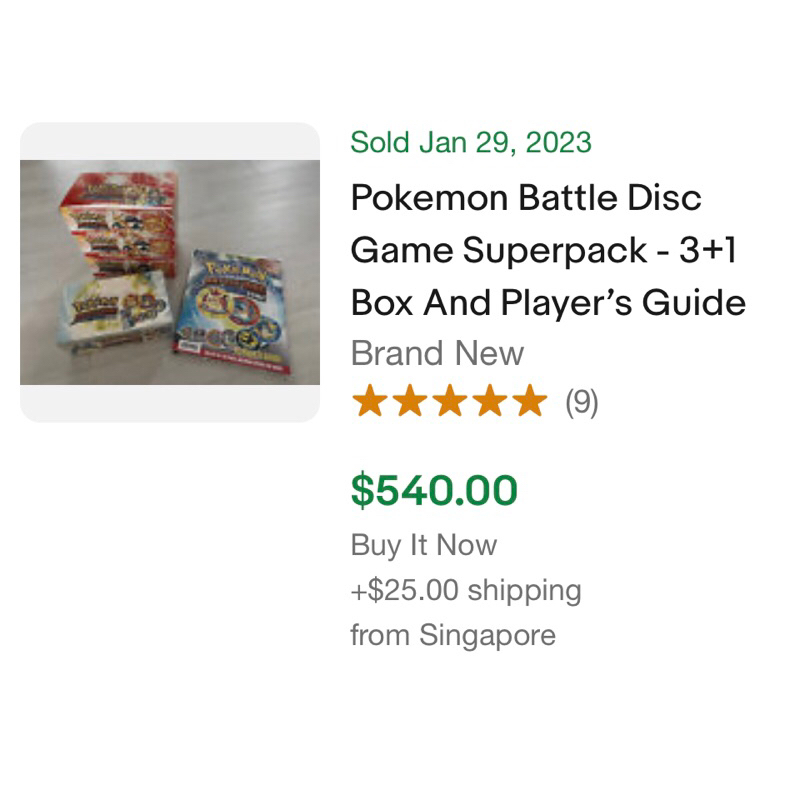Click the green $540.00 price
The image size is (800, 800).
434,490
